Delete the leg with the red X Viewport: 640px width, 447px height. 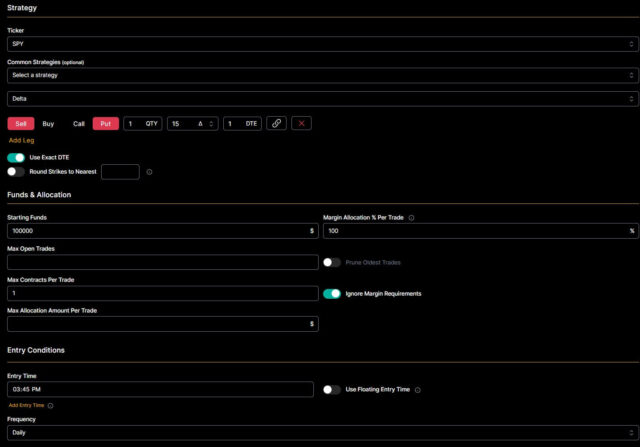click(x=301, y=123)
